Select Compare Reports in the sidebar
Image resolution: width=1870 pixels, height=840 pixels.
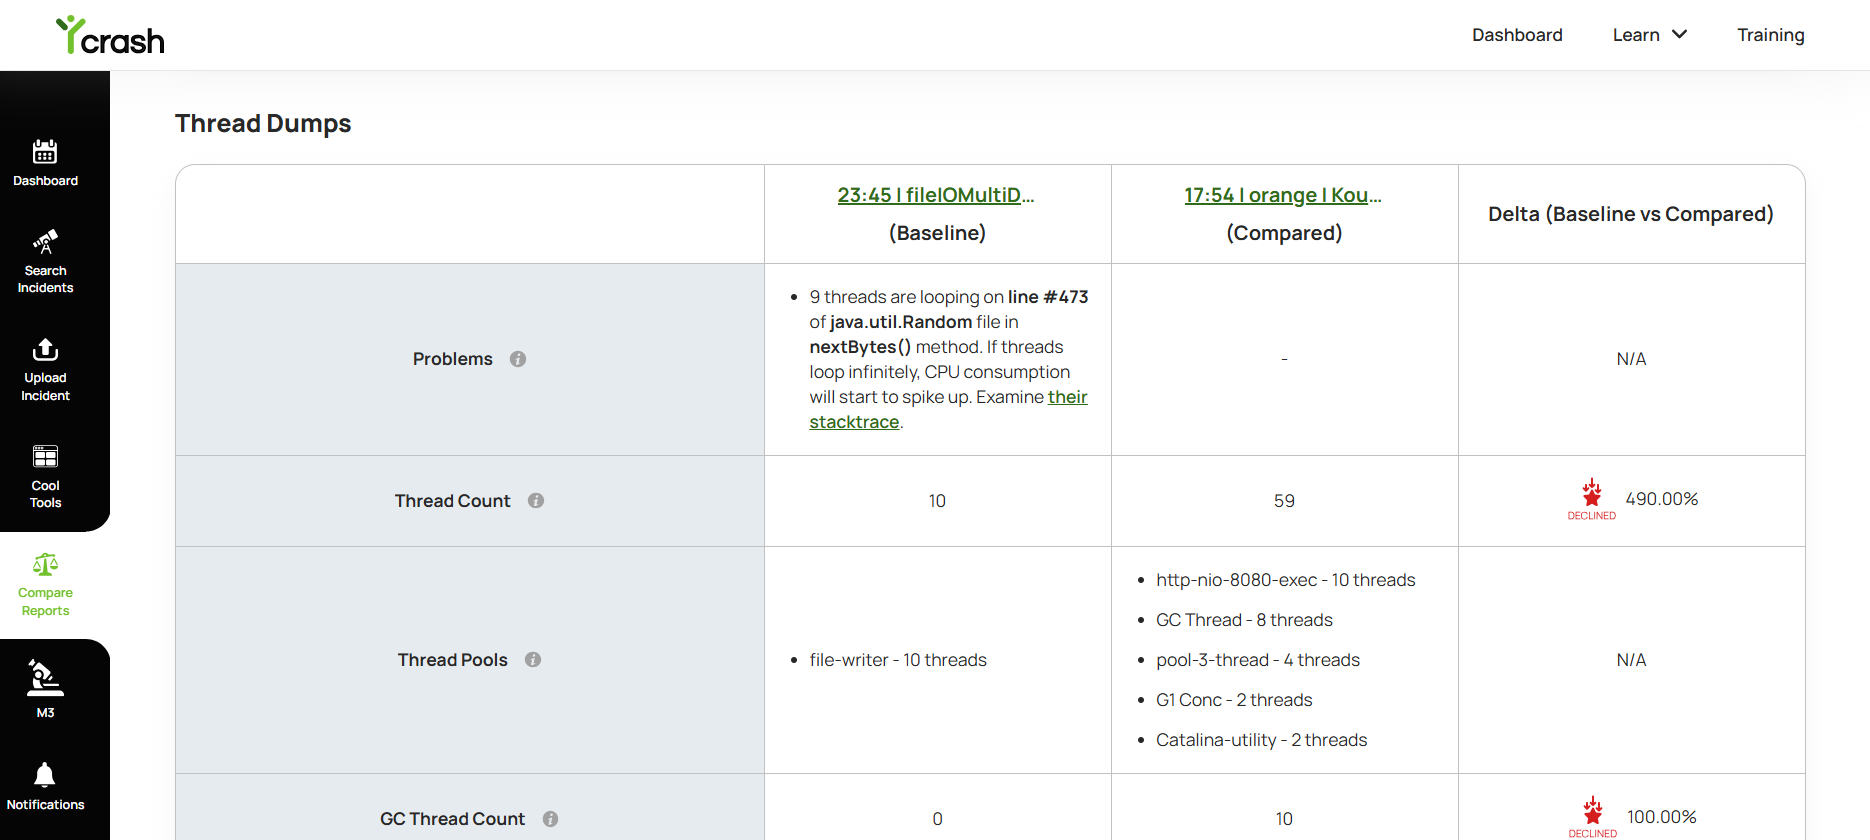pyautogui.click(x=45, y=585)
